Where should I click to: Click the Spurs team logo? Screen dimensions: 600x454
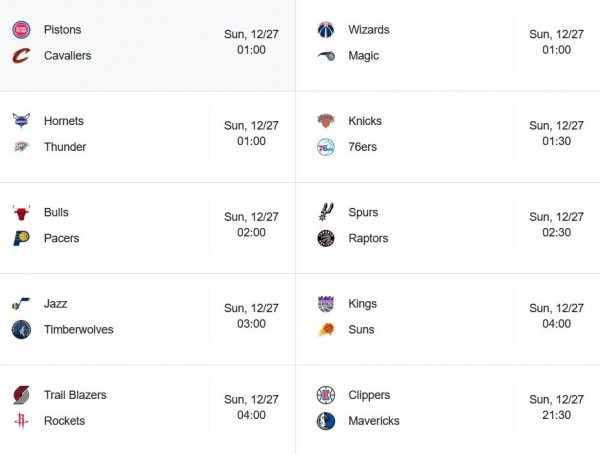pos(326,212)
